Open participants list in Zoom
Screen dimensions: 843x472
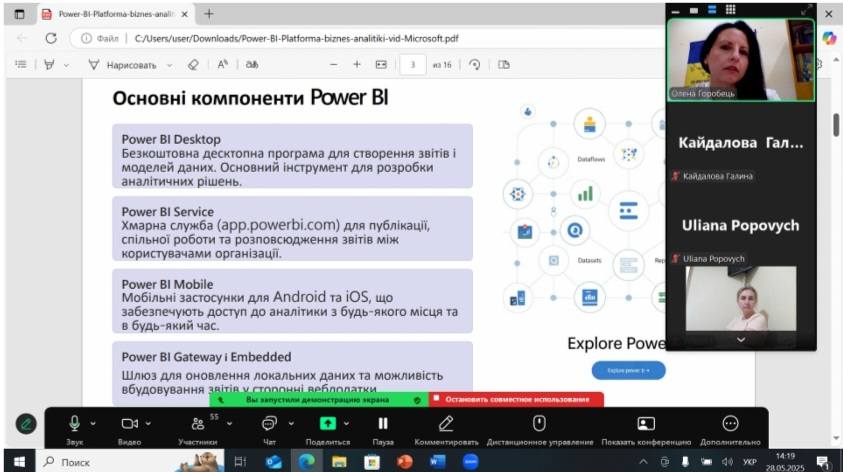tap(198, 423)
